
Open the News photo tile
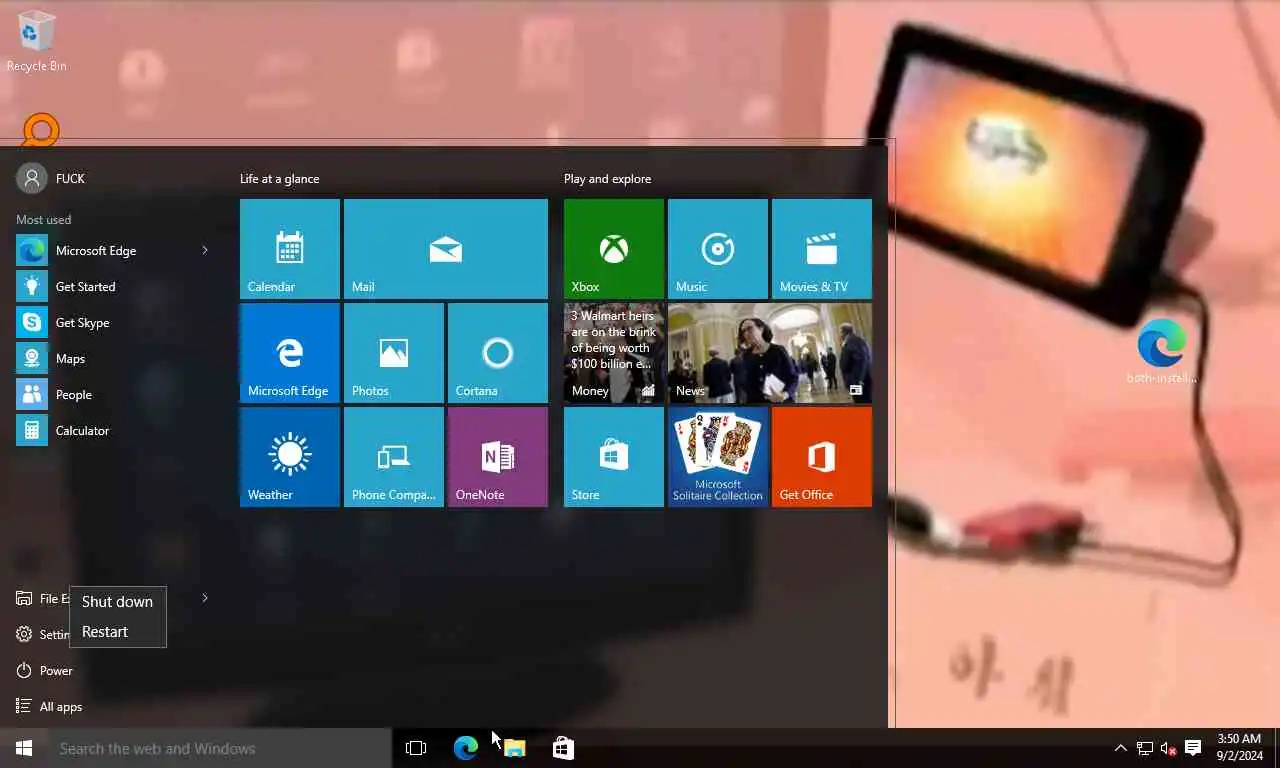[x=770, y=353]
